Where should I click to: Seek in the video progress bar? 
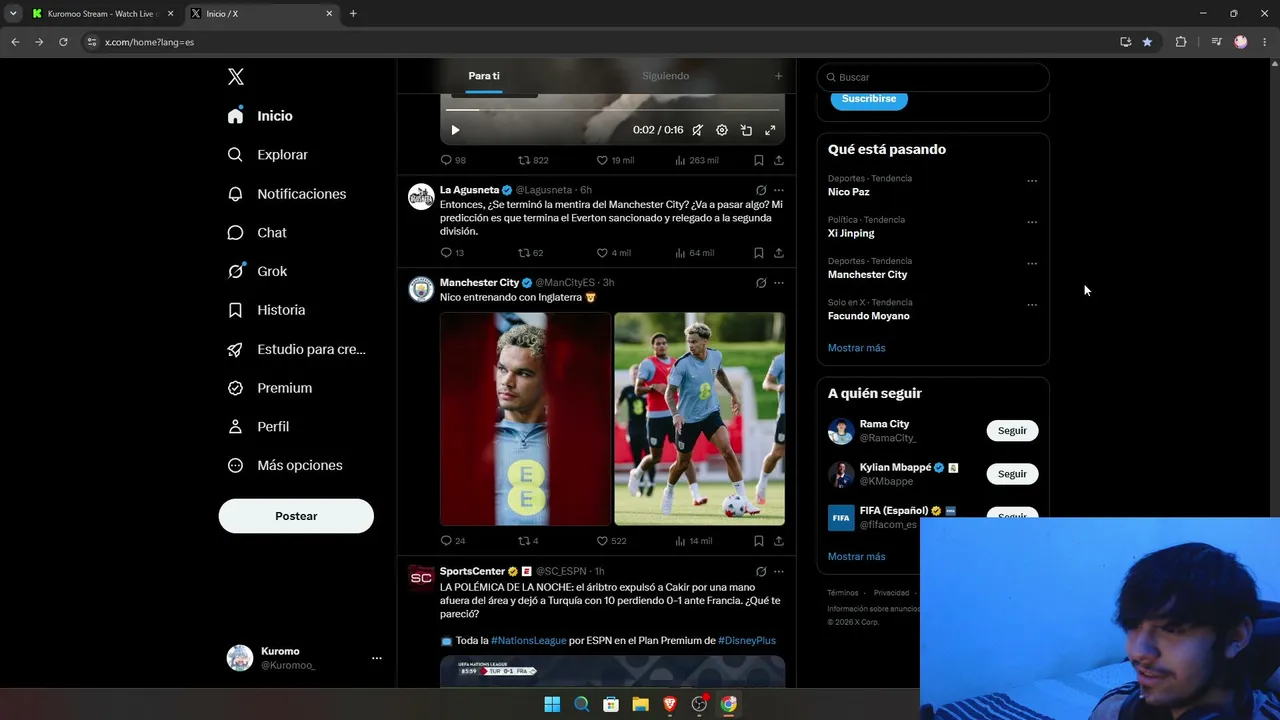point(612,109)
